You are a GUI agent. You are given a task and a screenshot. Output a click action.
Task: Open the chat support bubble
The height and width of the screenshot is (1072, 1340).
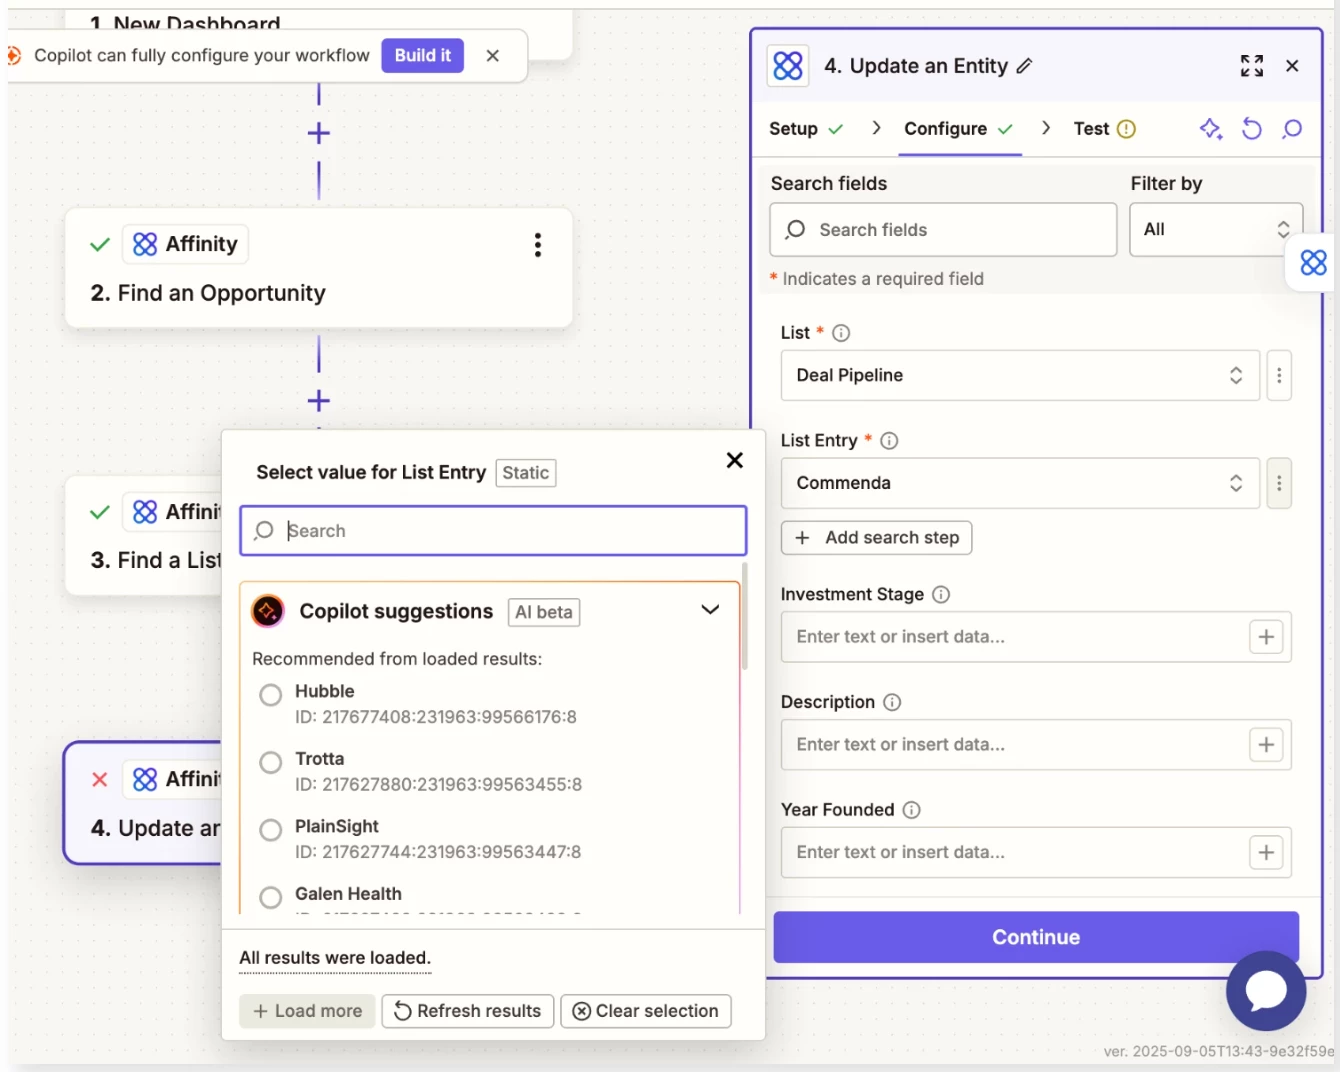pos(1266,991)
